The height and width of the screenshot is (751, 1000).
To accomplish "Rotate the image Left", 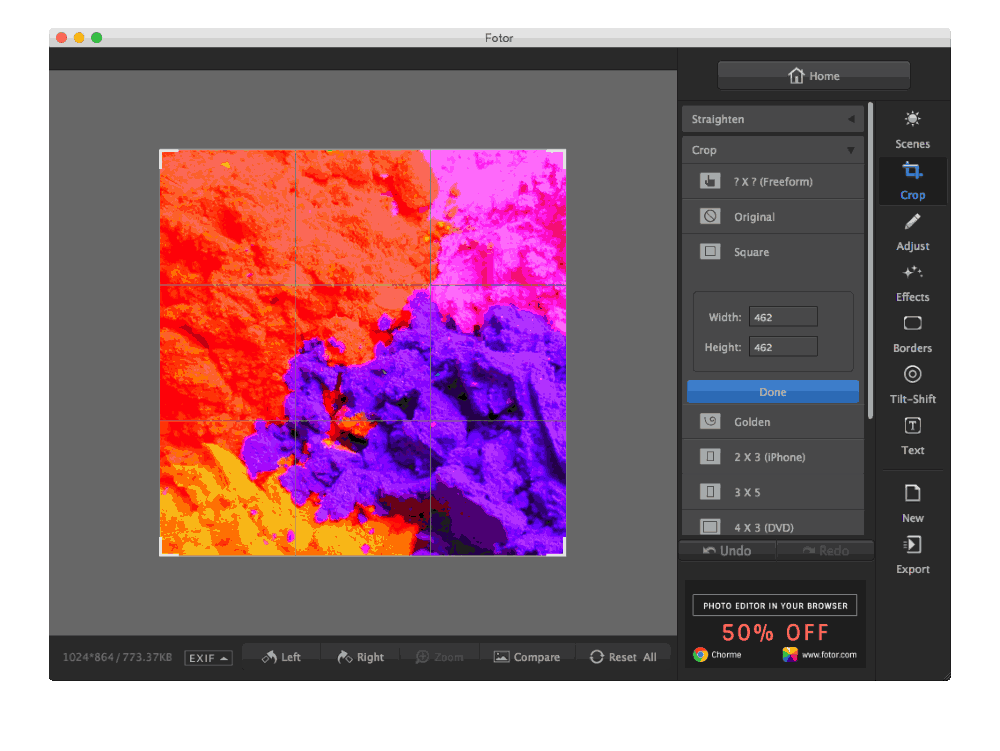I will 281,657.
